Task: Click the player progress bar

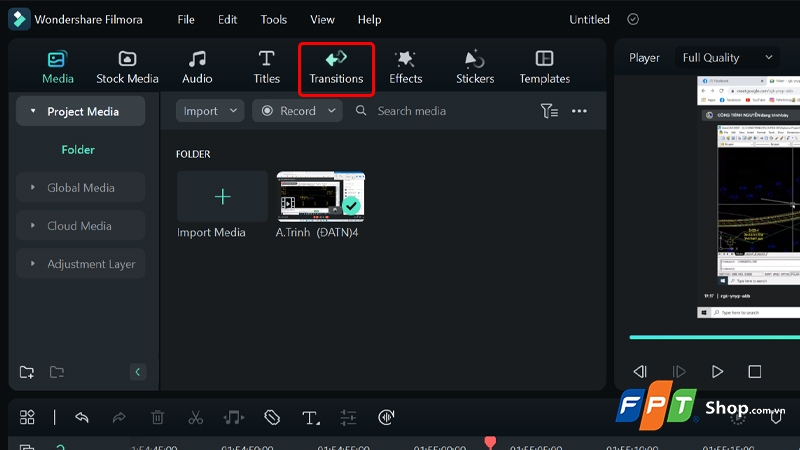Action: pos(714,337)
